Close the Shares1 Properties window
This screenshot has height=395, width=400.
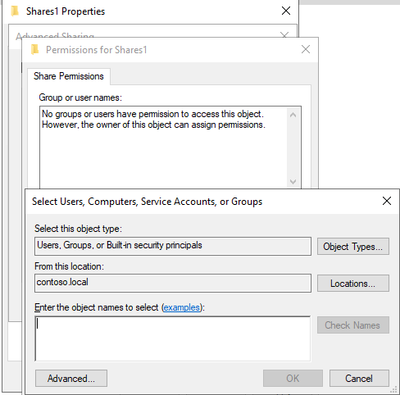tap(286, 11)
